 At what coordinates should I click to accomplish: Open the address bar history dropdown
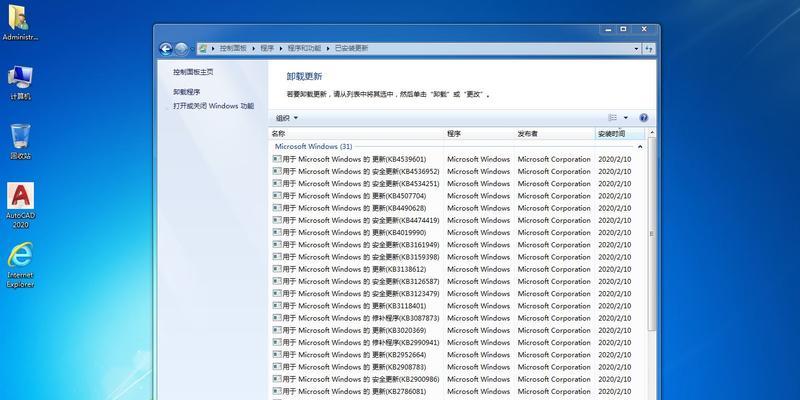tap(636, 48)
